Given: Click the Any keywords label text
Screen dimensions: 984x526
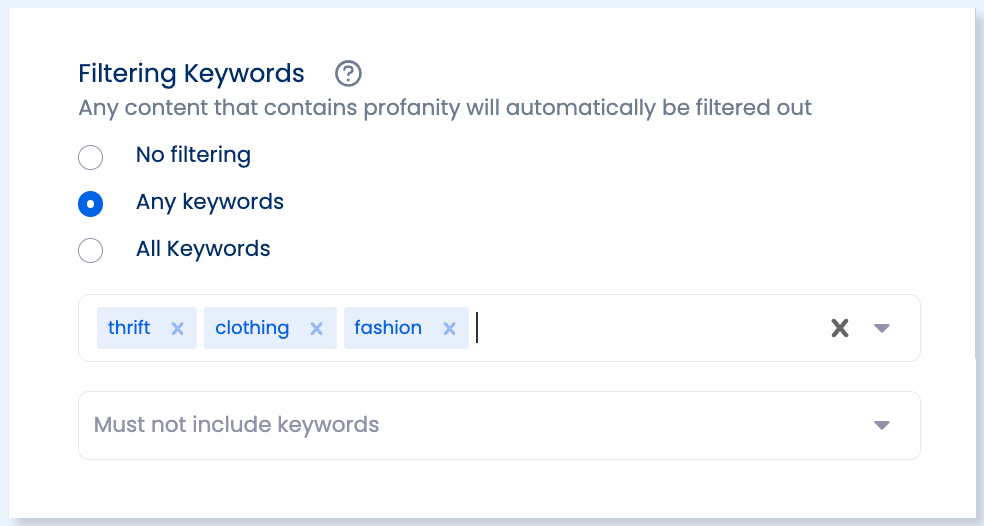Looking at the screenshot, I should coord(210,202).
